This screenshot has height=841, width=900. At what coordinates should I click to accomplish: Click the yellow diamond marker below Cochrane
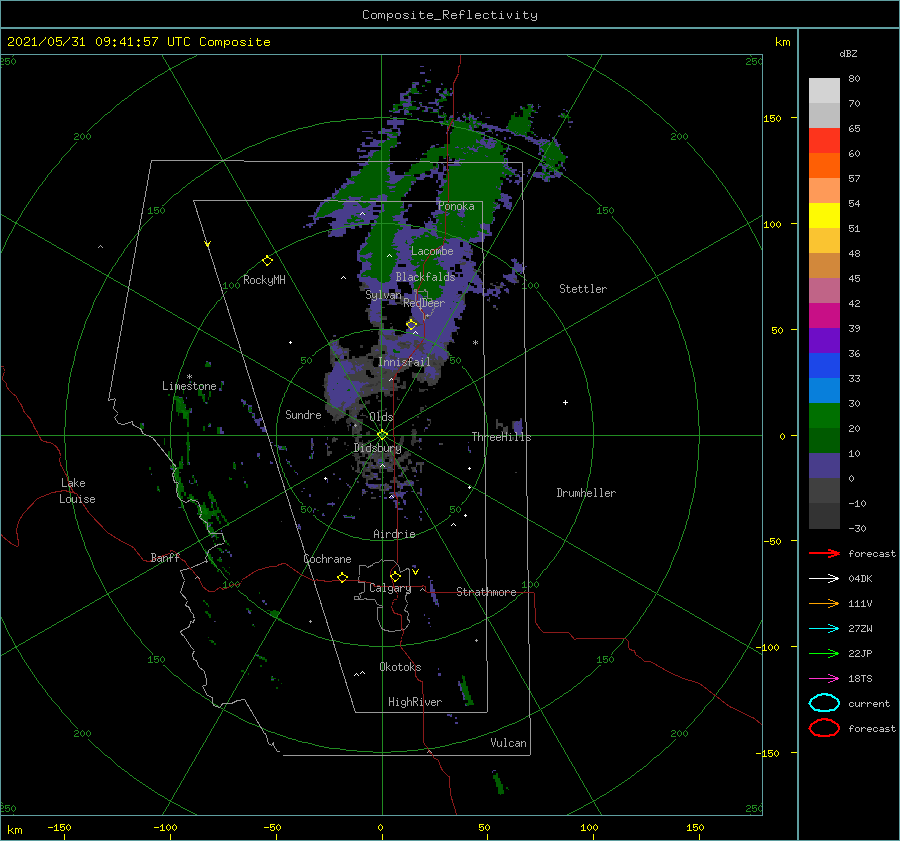[x=342, y=577]
